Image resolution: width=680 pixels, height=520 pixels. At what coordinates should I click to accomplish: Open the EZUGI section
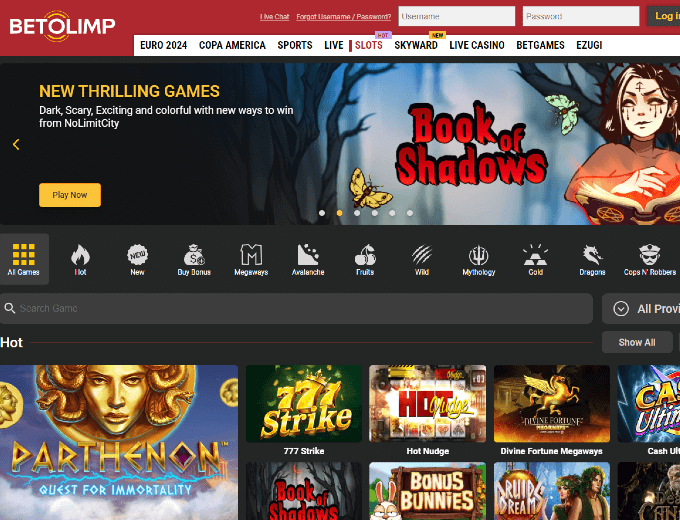(589, 45)
